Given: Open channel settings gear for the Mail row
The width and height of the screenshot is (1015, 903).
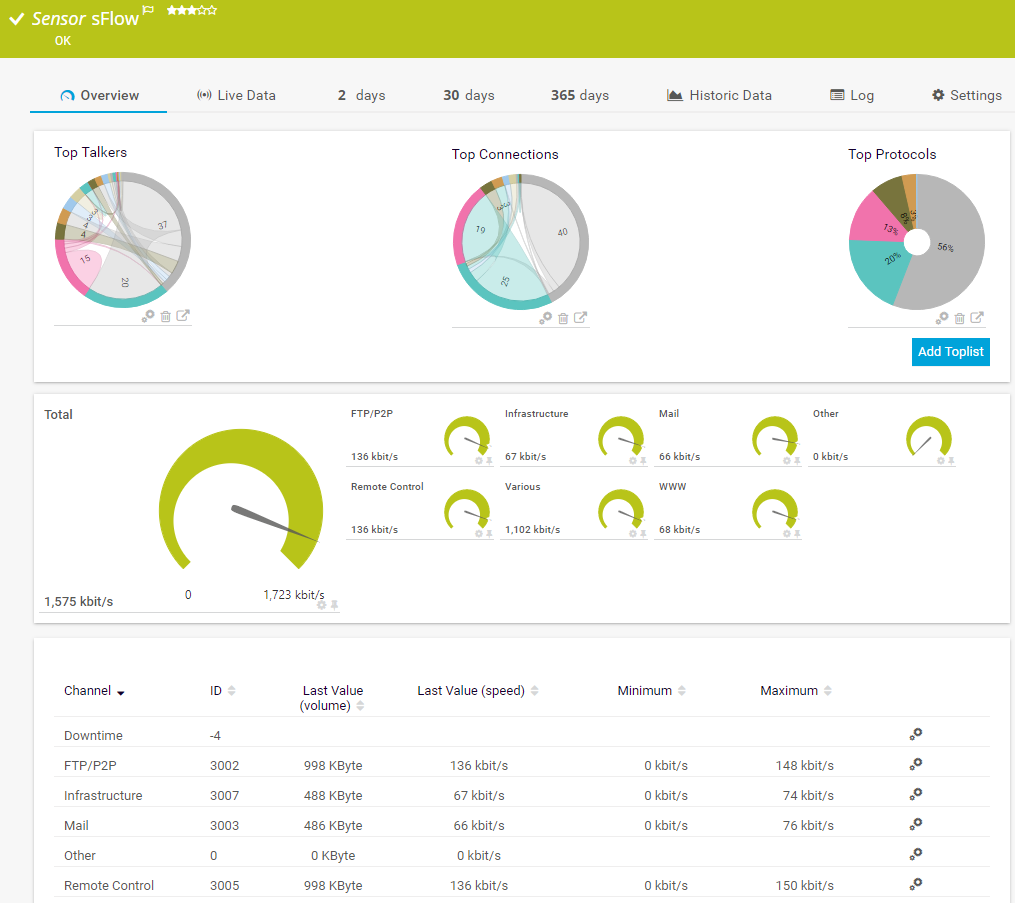Looking at the screenshot, I should (x=915, y=825).
